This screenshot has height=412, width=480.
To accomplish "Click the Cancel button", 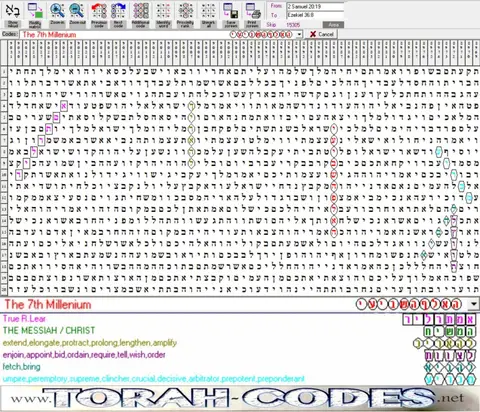I will [x=321, y=34].
